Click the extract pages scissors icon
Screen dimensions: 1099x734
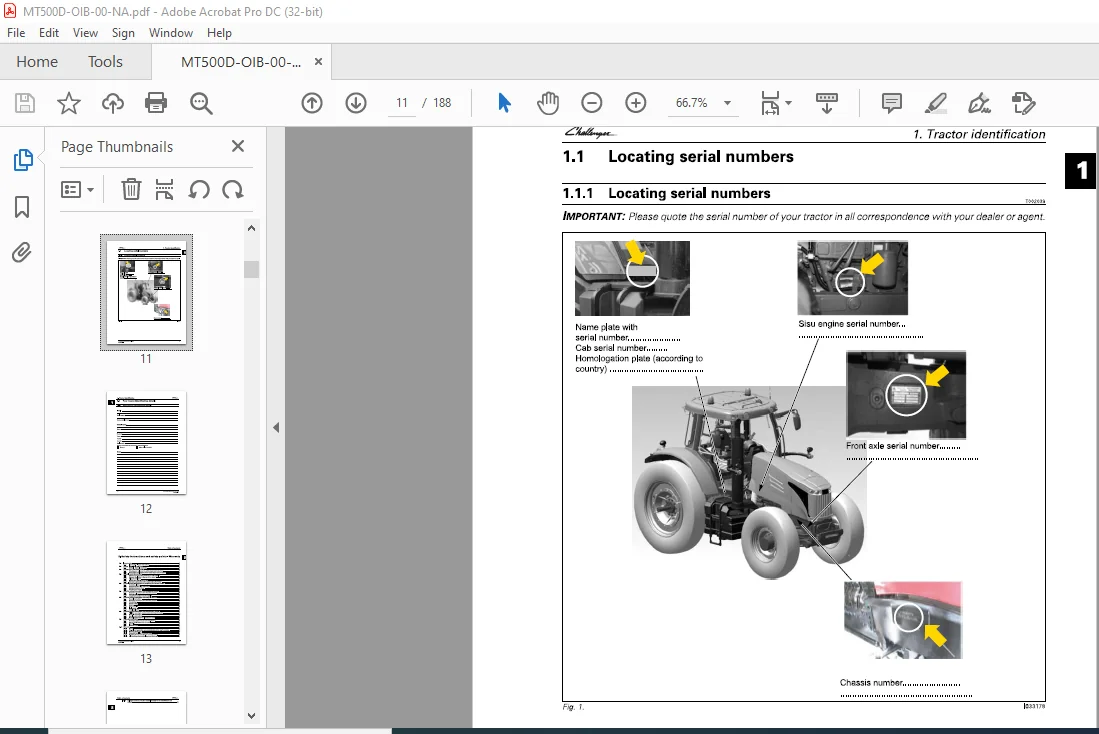pos(165,189)
